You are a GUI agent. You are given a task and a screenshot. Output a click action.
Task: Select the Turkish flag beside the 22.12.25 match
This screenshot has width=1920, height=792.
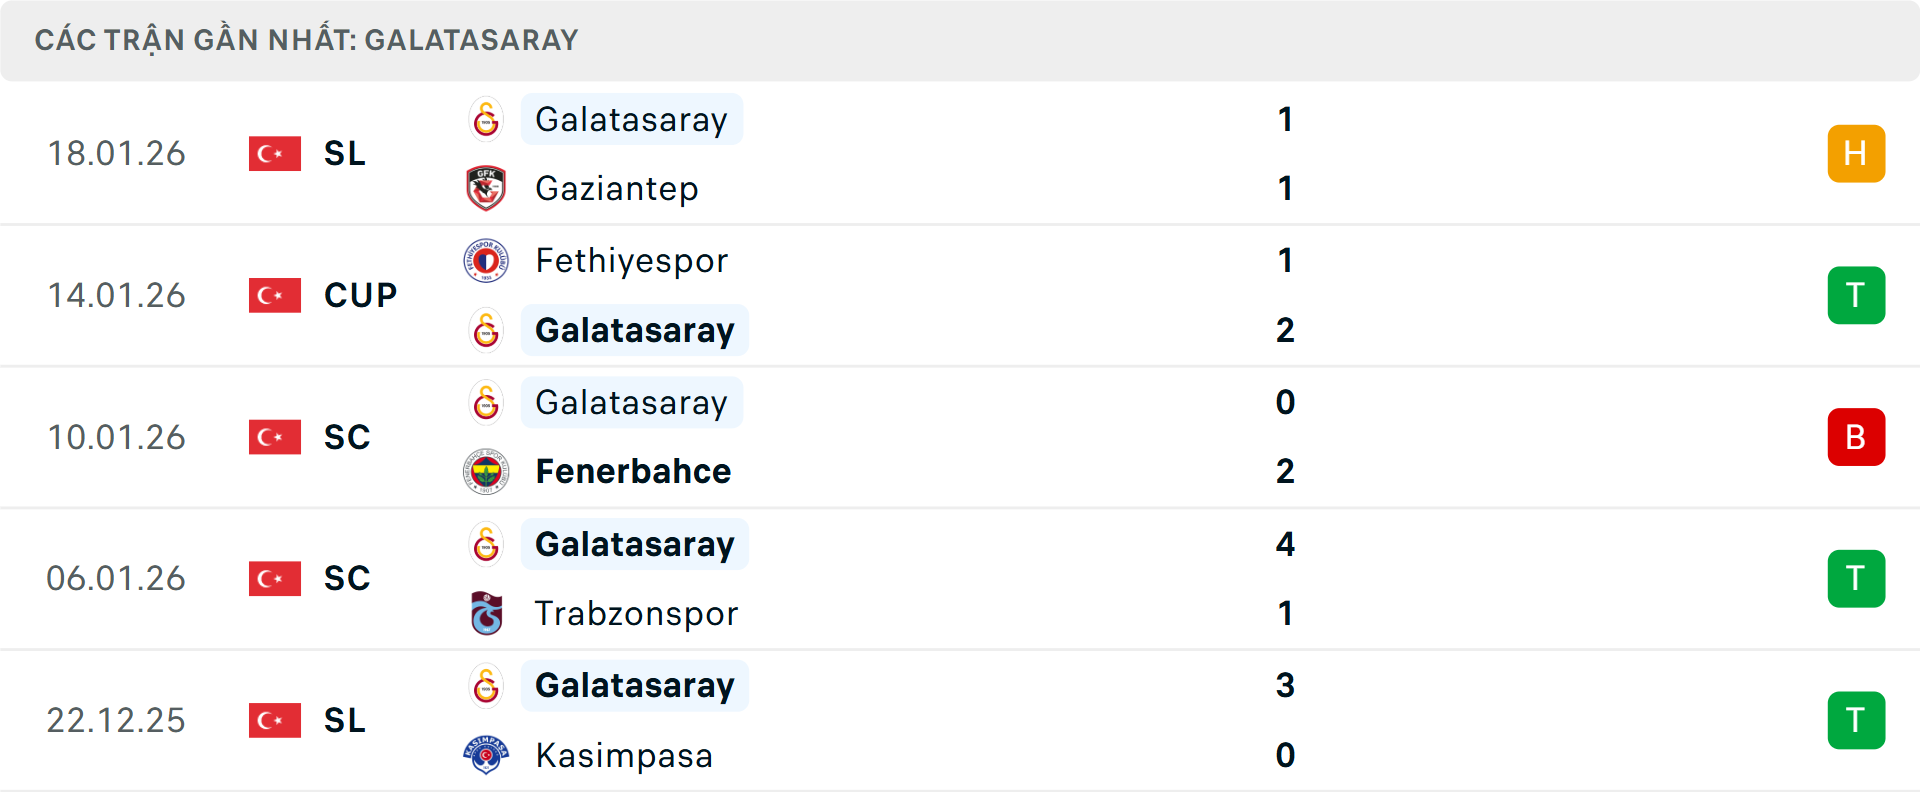(274, 720)
